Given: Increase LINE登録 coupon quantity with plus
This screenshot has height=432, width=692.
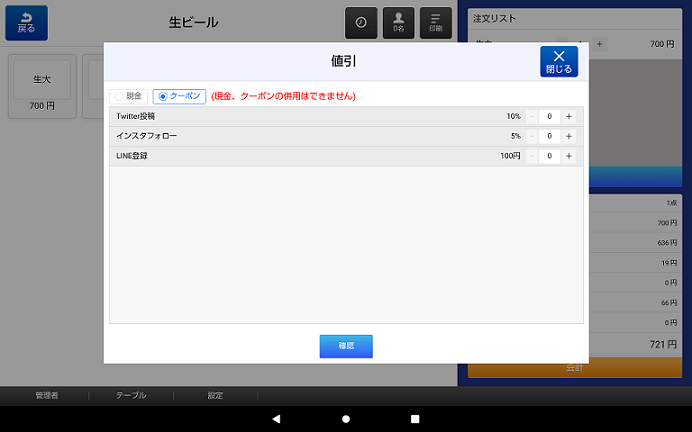Looking at the screenshot, I should [x=569, y=156].
